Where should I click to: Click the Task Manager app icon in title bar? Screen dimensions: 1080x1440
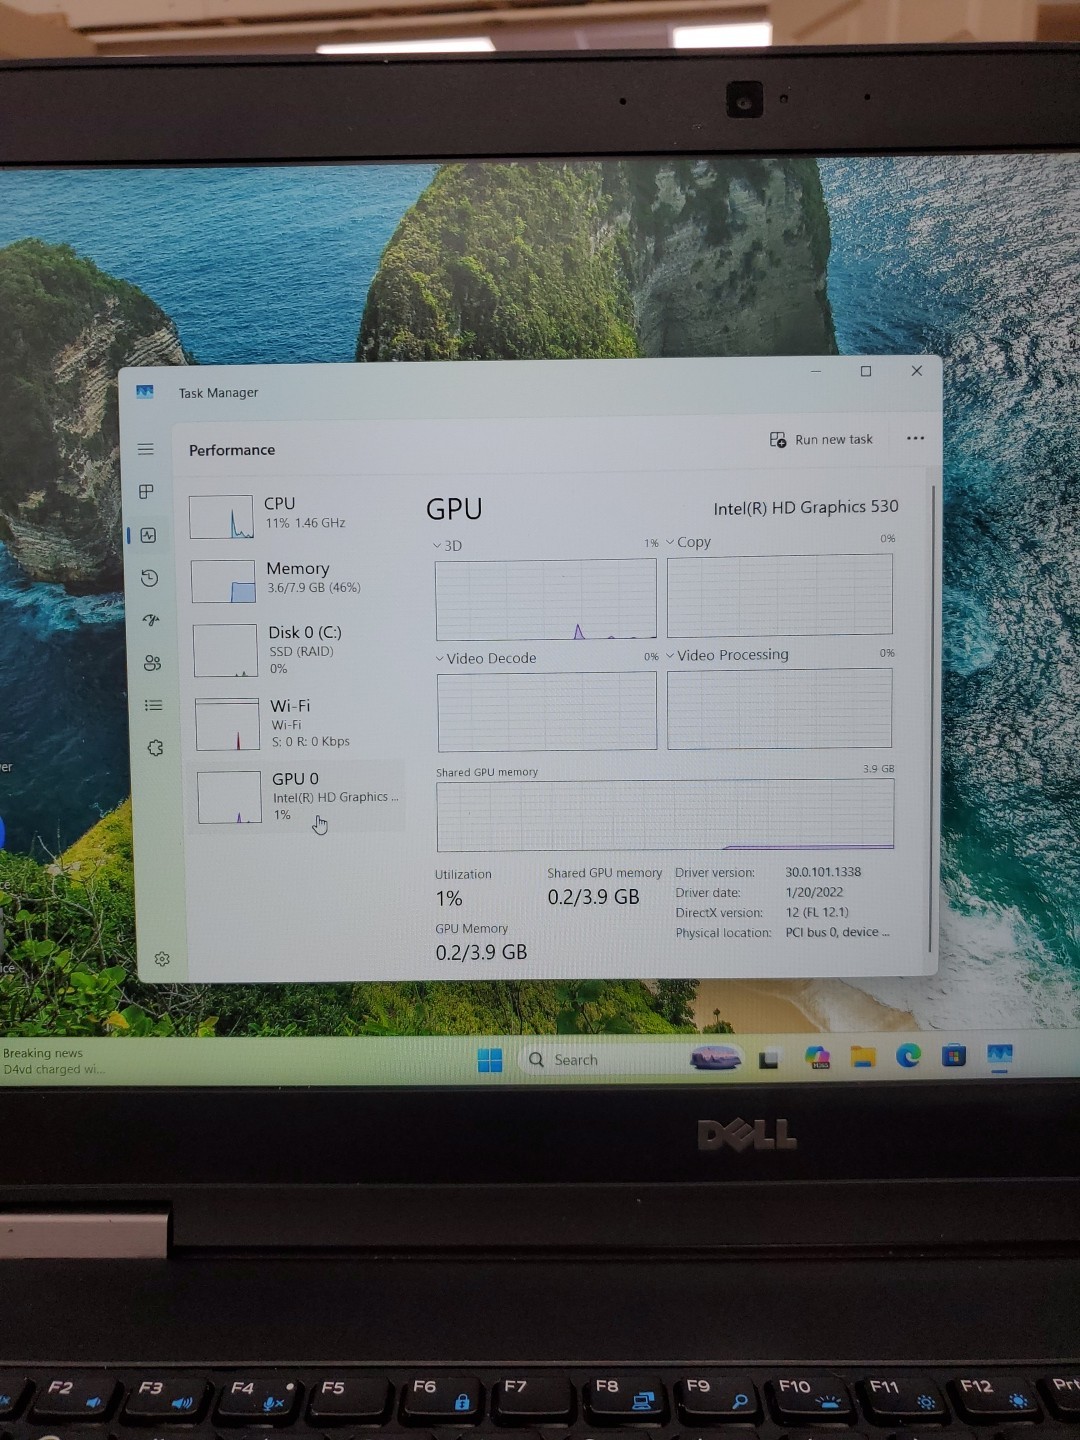(x=145, y=391)
